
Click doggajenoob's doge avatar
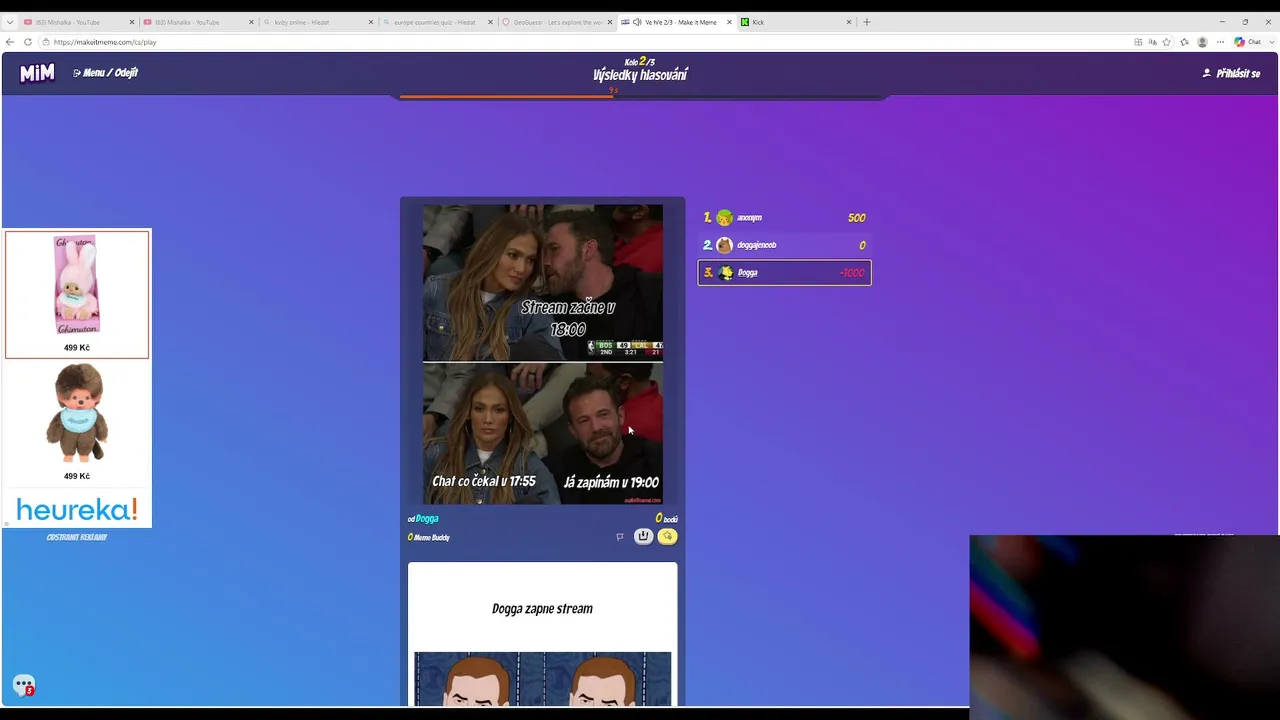(725, 245)
